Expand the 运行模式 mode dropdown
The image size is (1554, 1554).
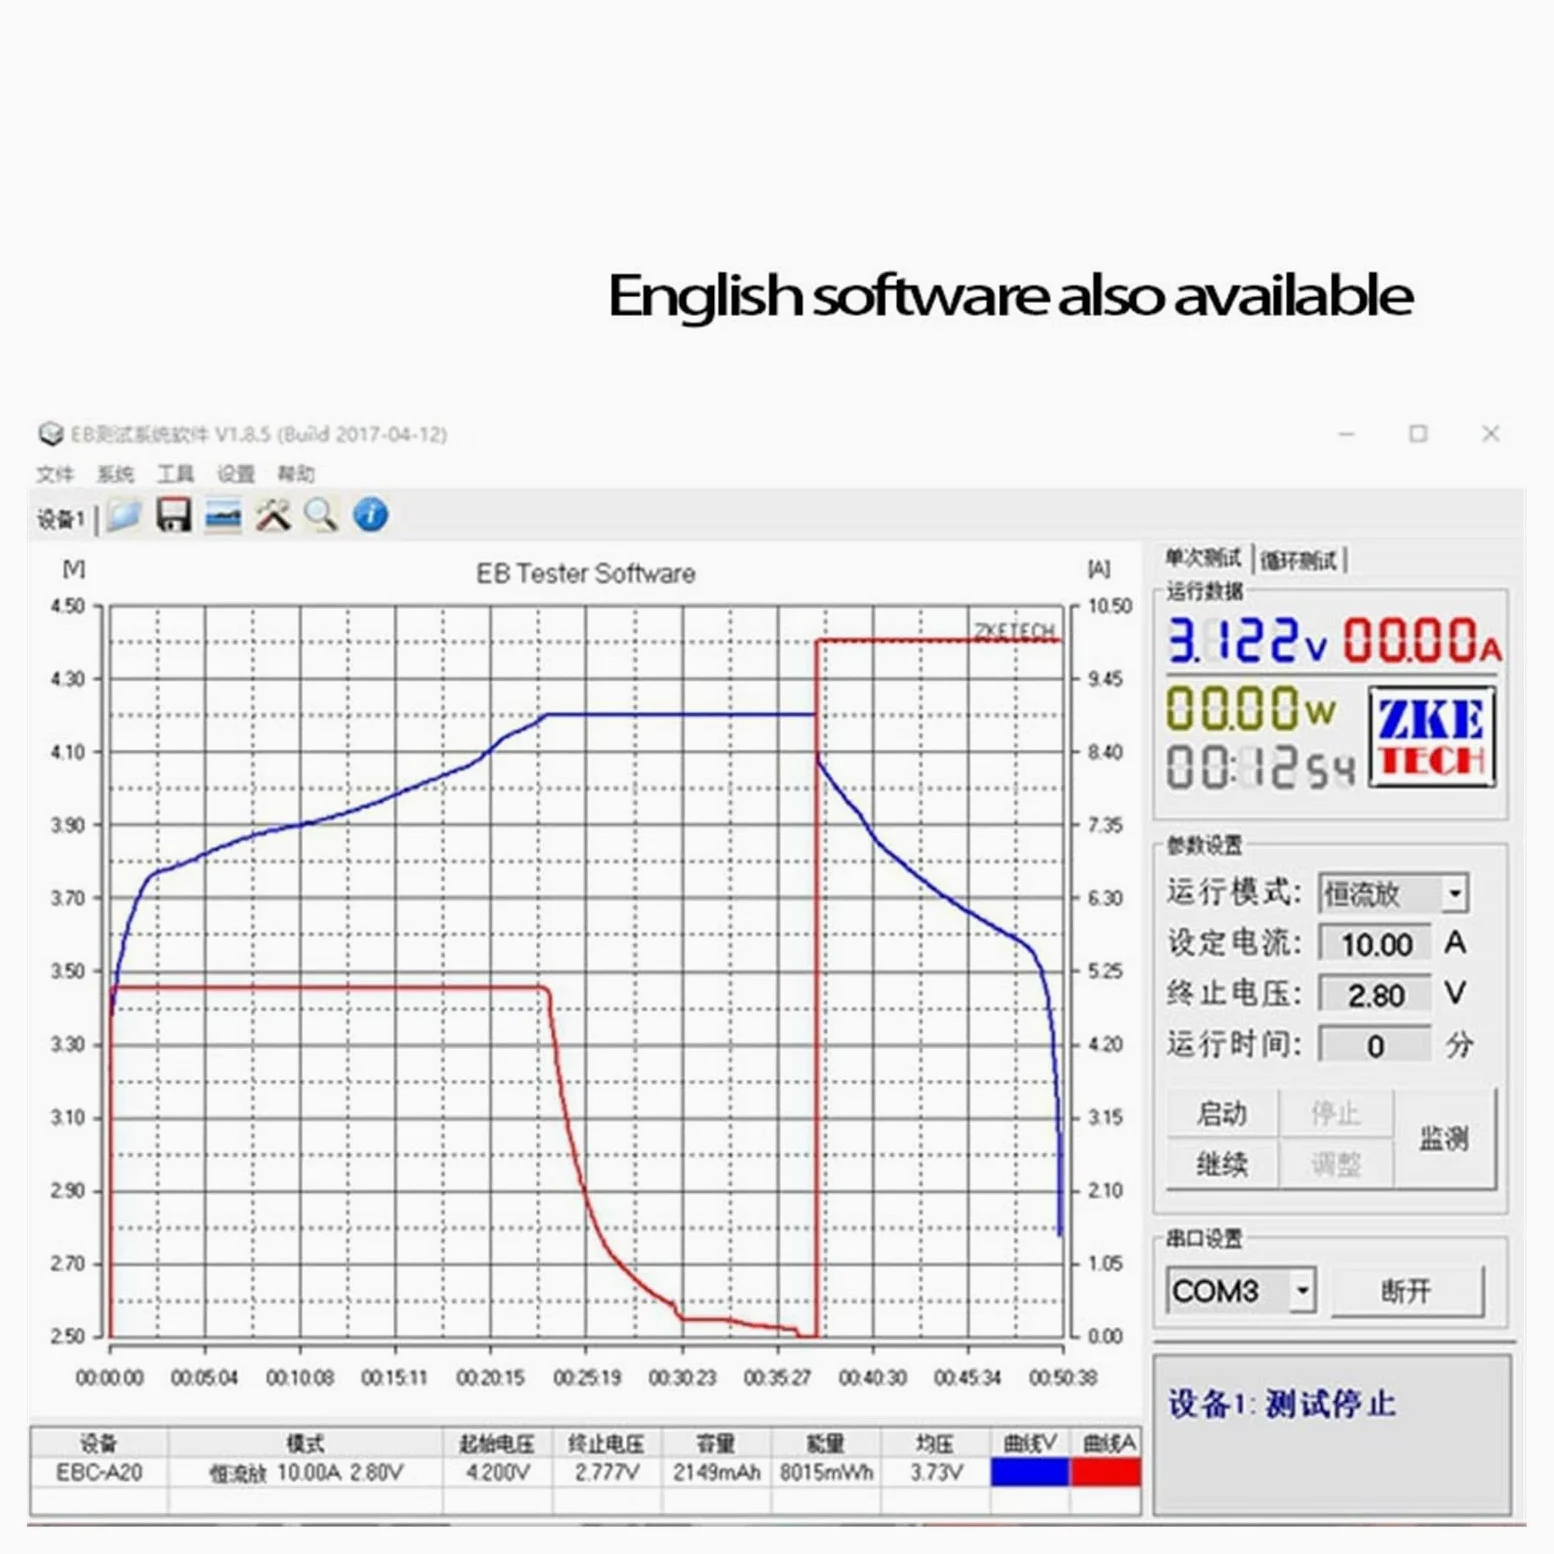[x=1455, y=893]
